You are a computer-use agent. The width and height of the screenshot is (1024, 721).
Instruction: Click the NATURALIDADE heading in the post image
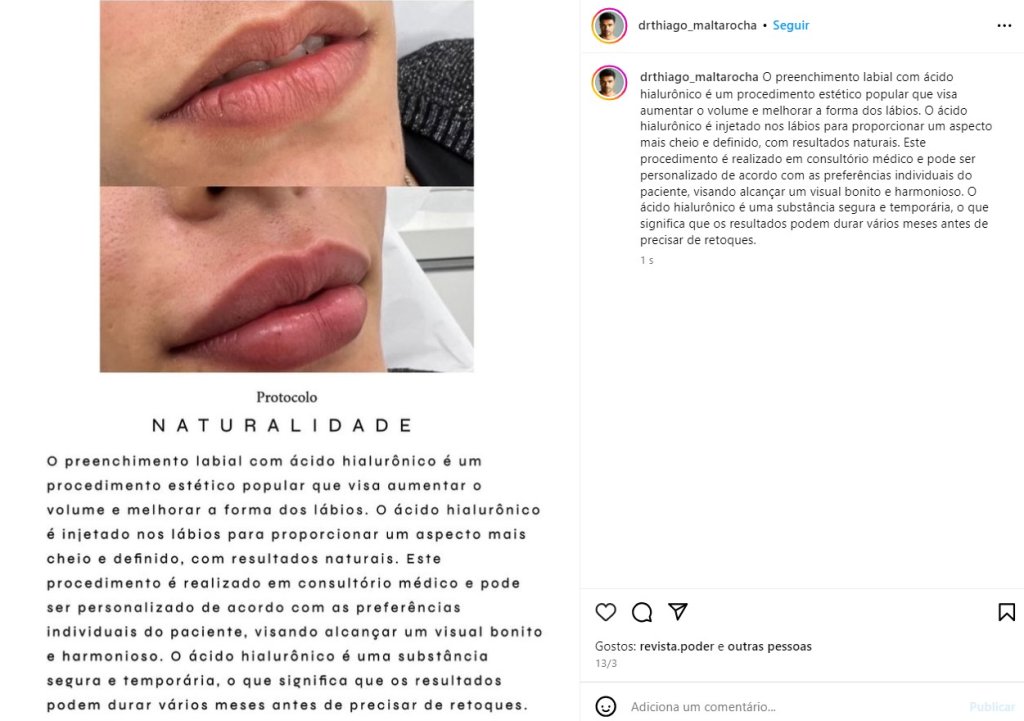pos(283,426)
